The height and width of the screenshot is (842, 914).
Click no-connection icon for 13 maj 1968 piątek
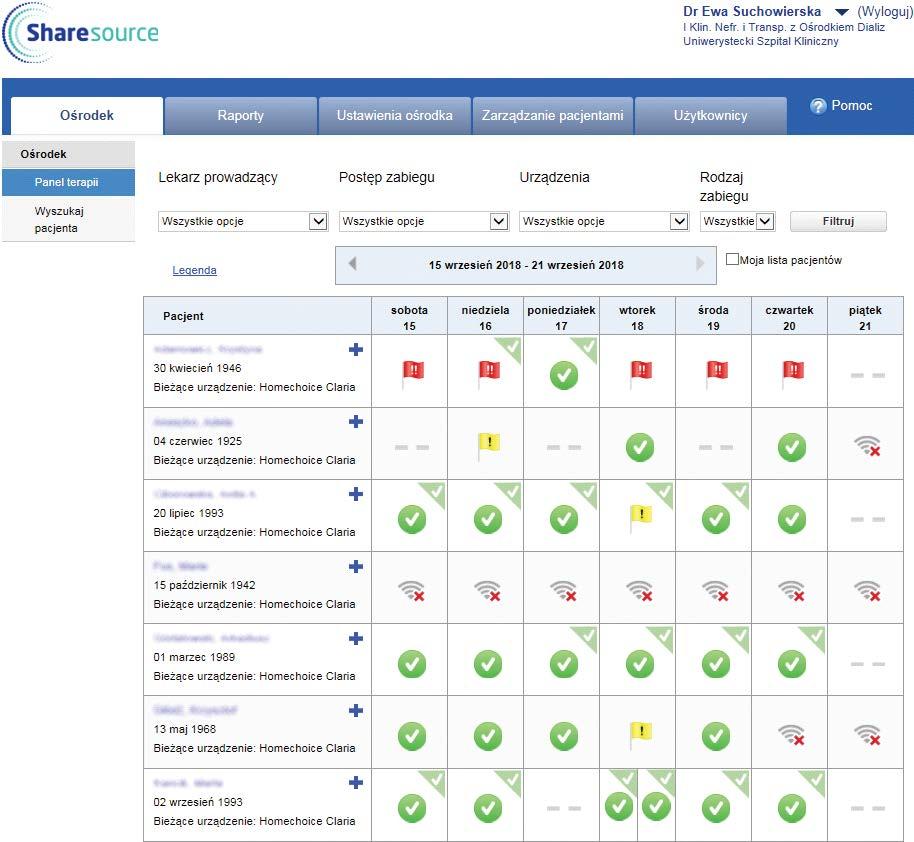[x=867, y=735]
